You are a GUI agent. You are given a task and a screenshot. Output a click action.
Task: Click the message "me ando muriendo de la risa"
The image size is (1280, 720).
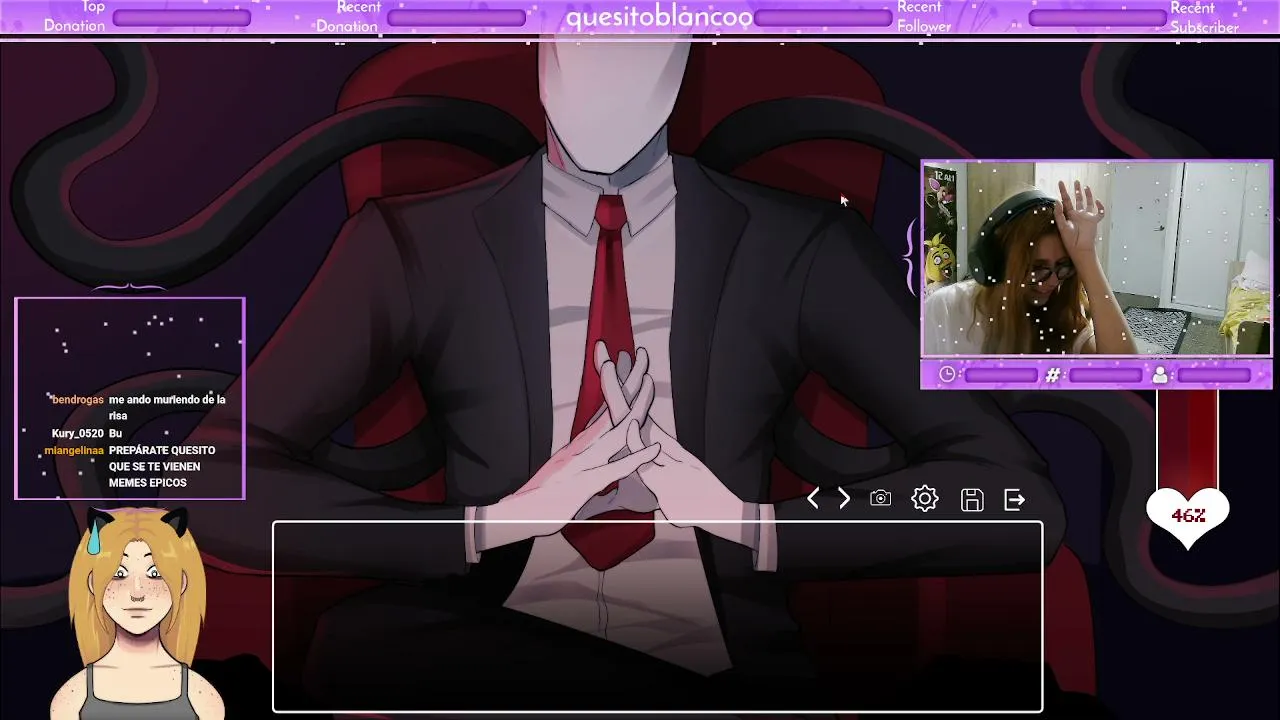tap(167, 407)
